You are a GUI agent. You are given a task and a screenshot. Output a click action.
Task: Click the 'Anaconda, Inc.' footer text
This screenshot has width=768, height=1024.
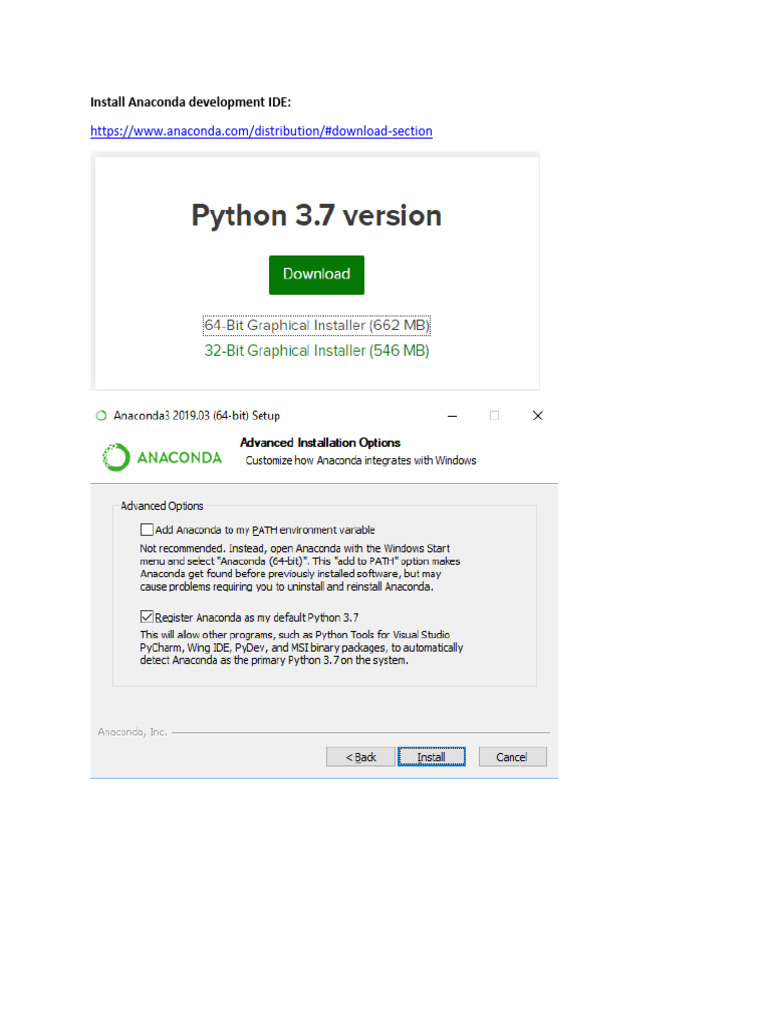[133, 732]
